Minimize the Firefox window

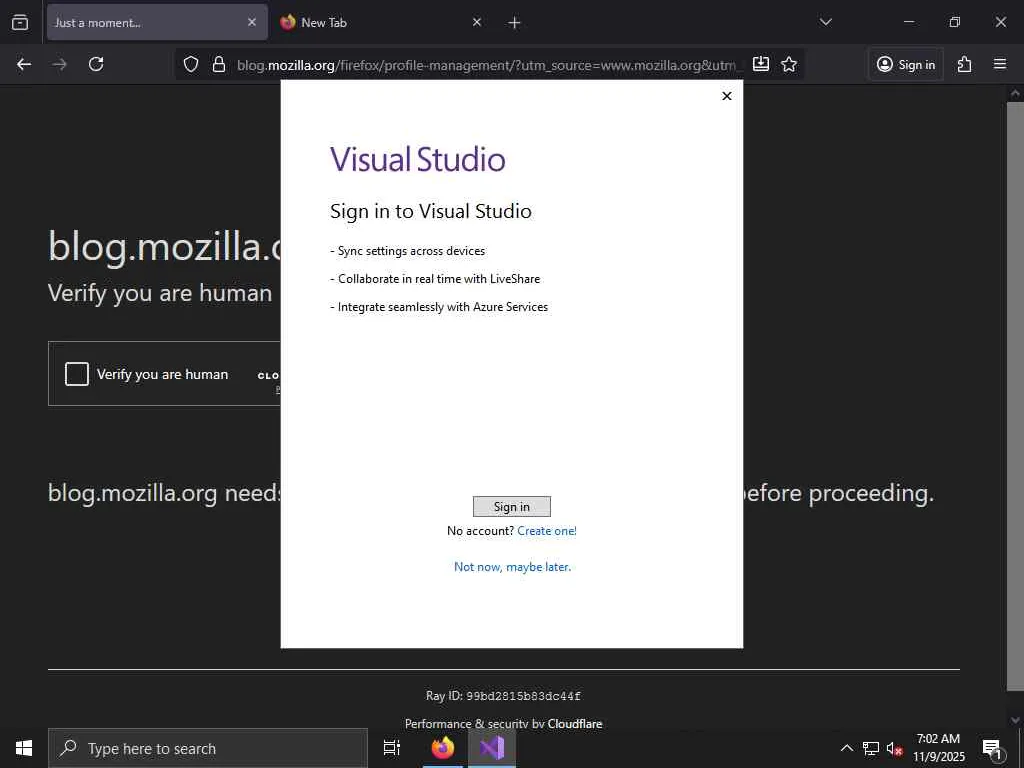coord(908,22)
